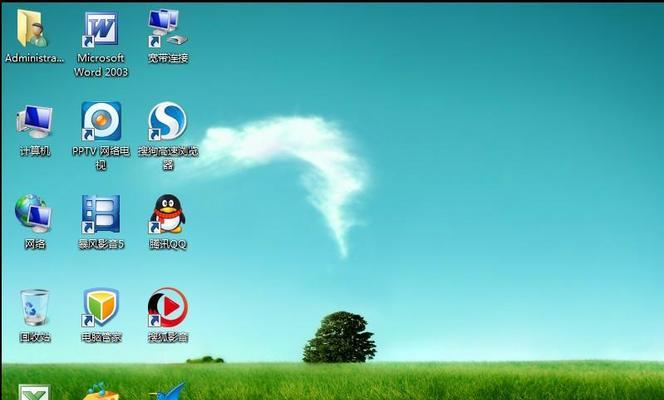664x400 pixels.
Task: Open the Sogou high-speed browser shortcut
Action: 168,121
